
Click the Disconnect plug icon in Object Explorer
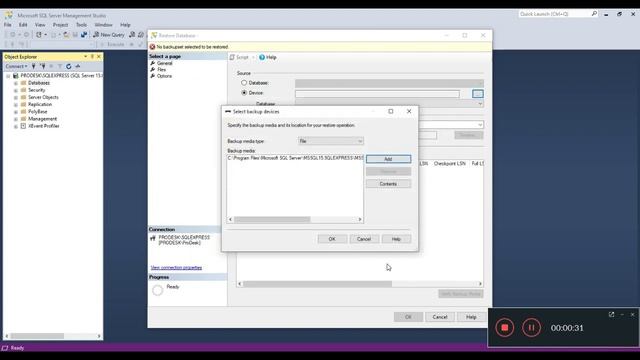(42, 66)
